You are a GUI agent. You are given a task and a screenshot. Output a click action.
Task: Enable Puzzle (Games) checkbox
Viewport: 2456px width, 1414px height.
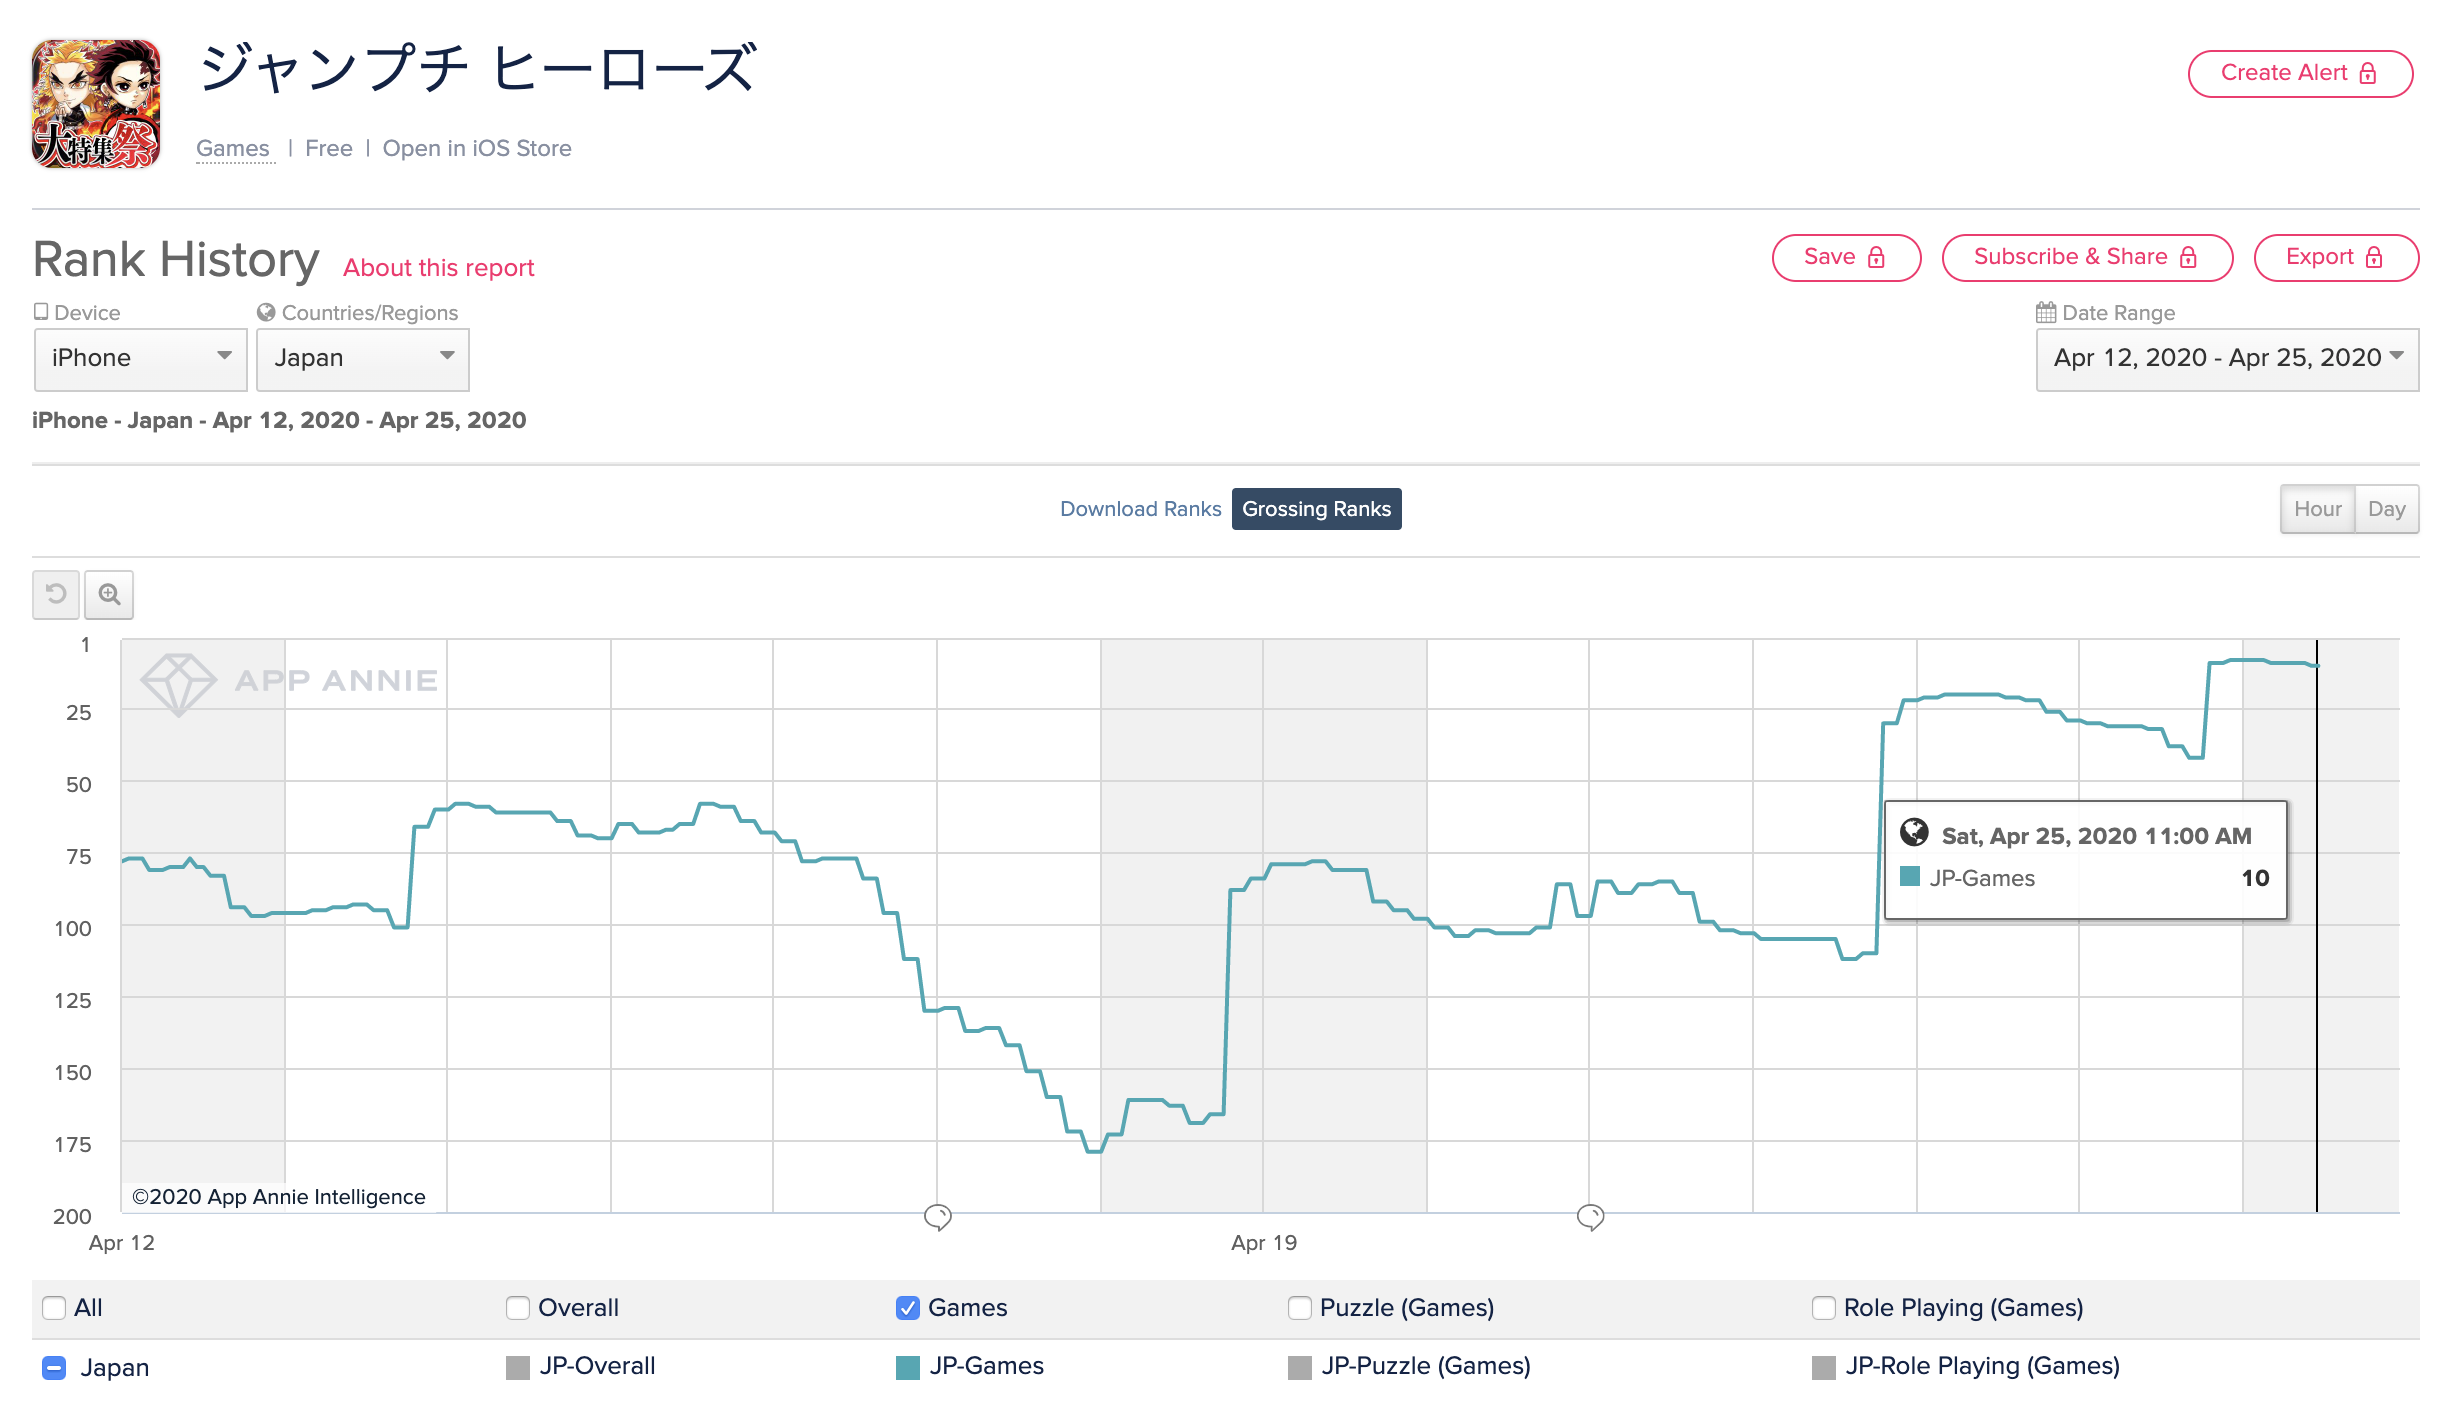click(1299, 1308)
